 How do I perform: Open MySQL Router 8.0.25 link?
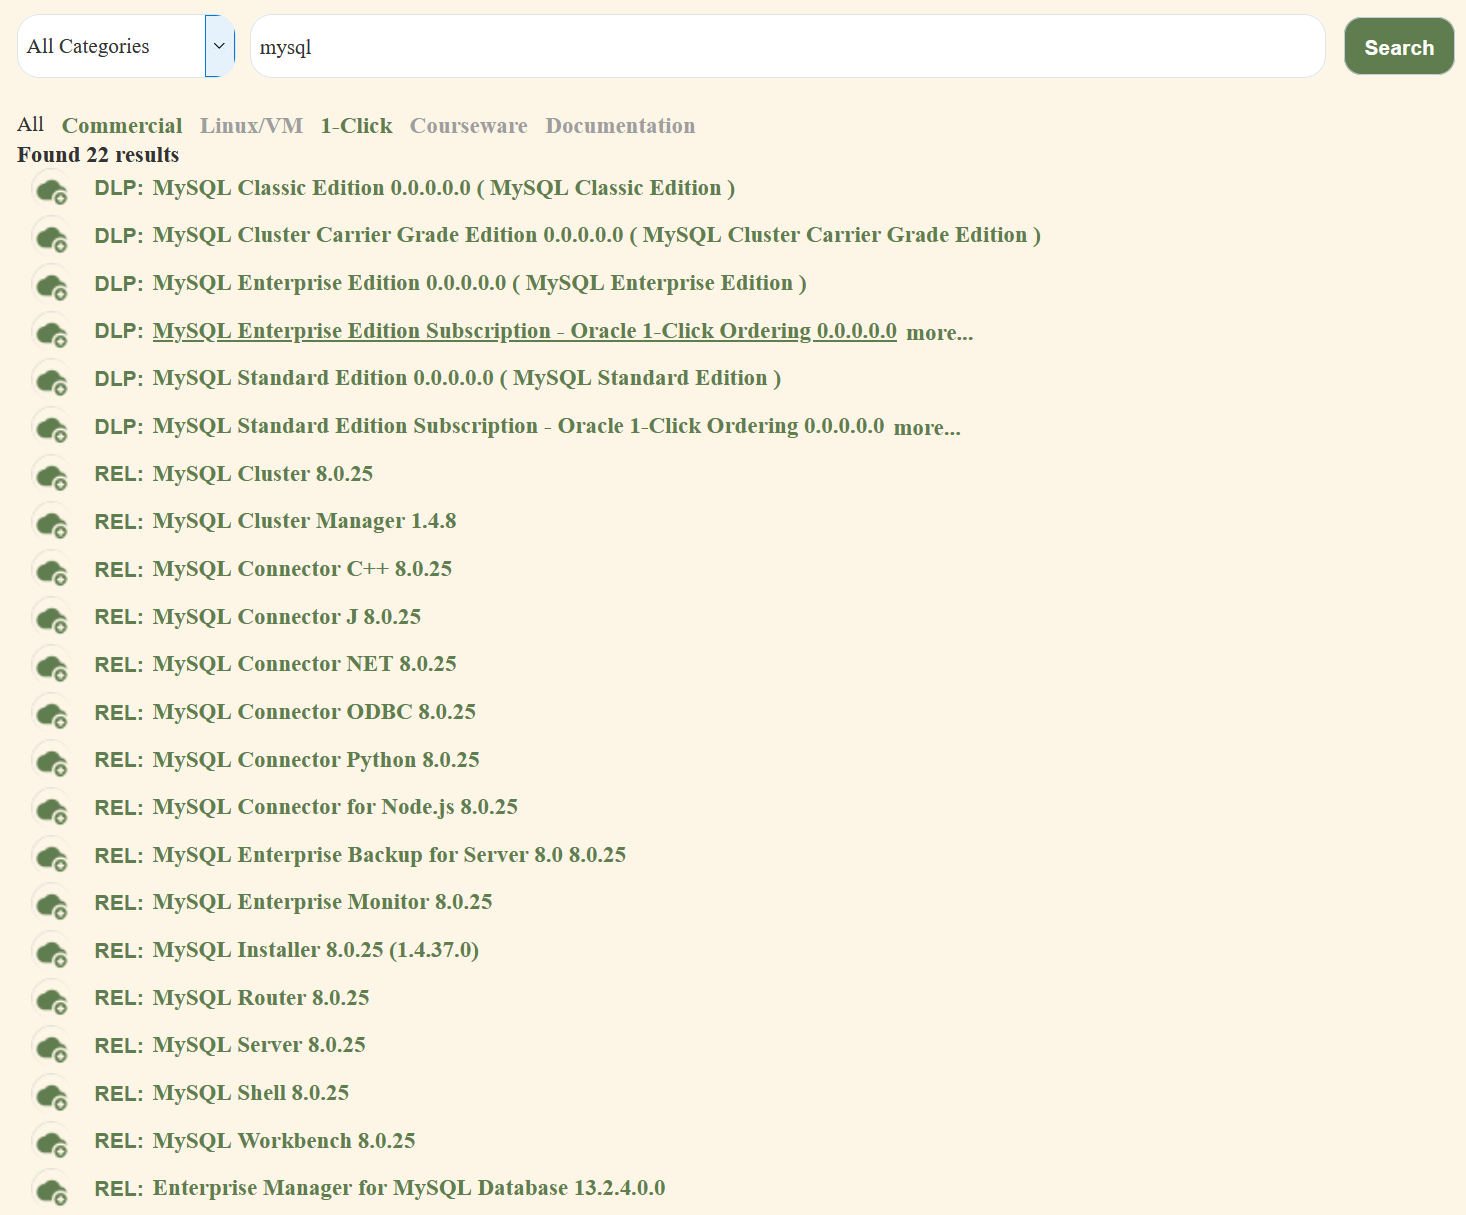[x=260, y=998]
